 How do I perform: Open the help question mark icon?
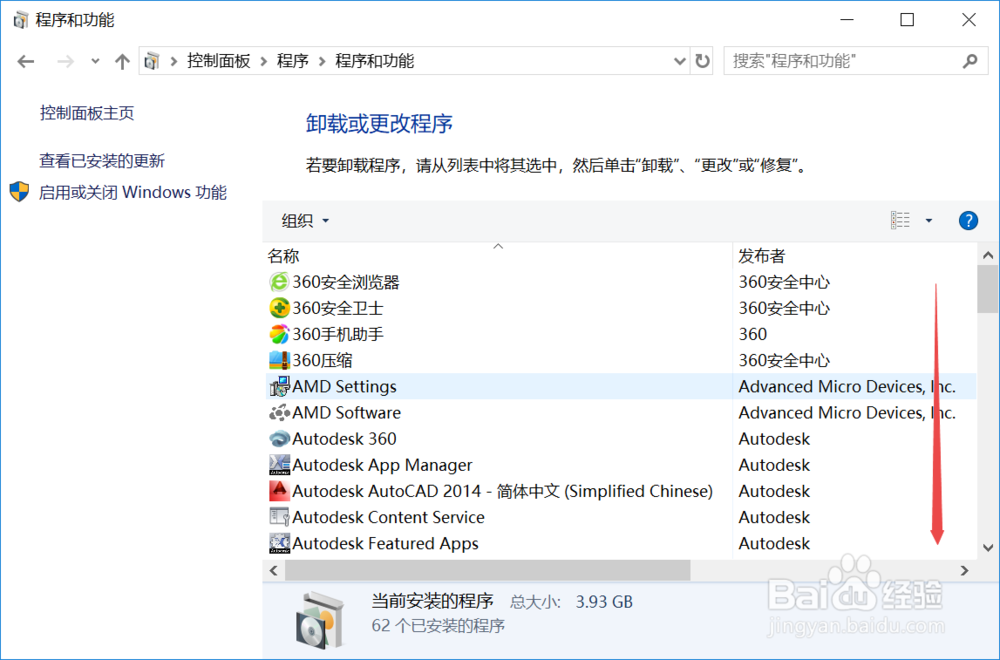click(x=968, y=221)
